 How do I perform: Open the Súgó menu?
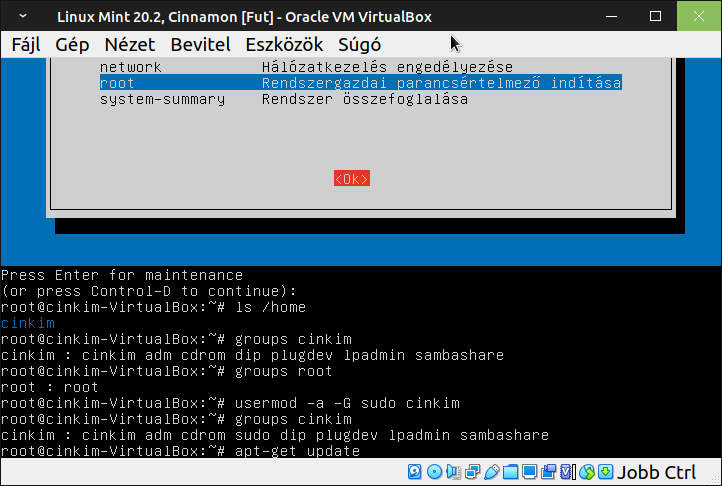pyautogui.click(x=359, y=45)
